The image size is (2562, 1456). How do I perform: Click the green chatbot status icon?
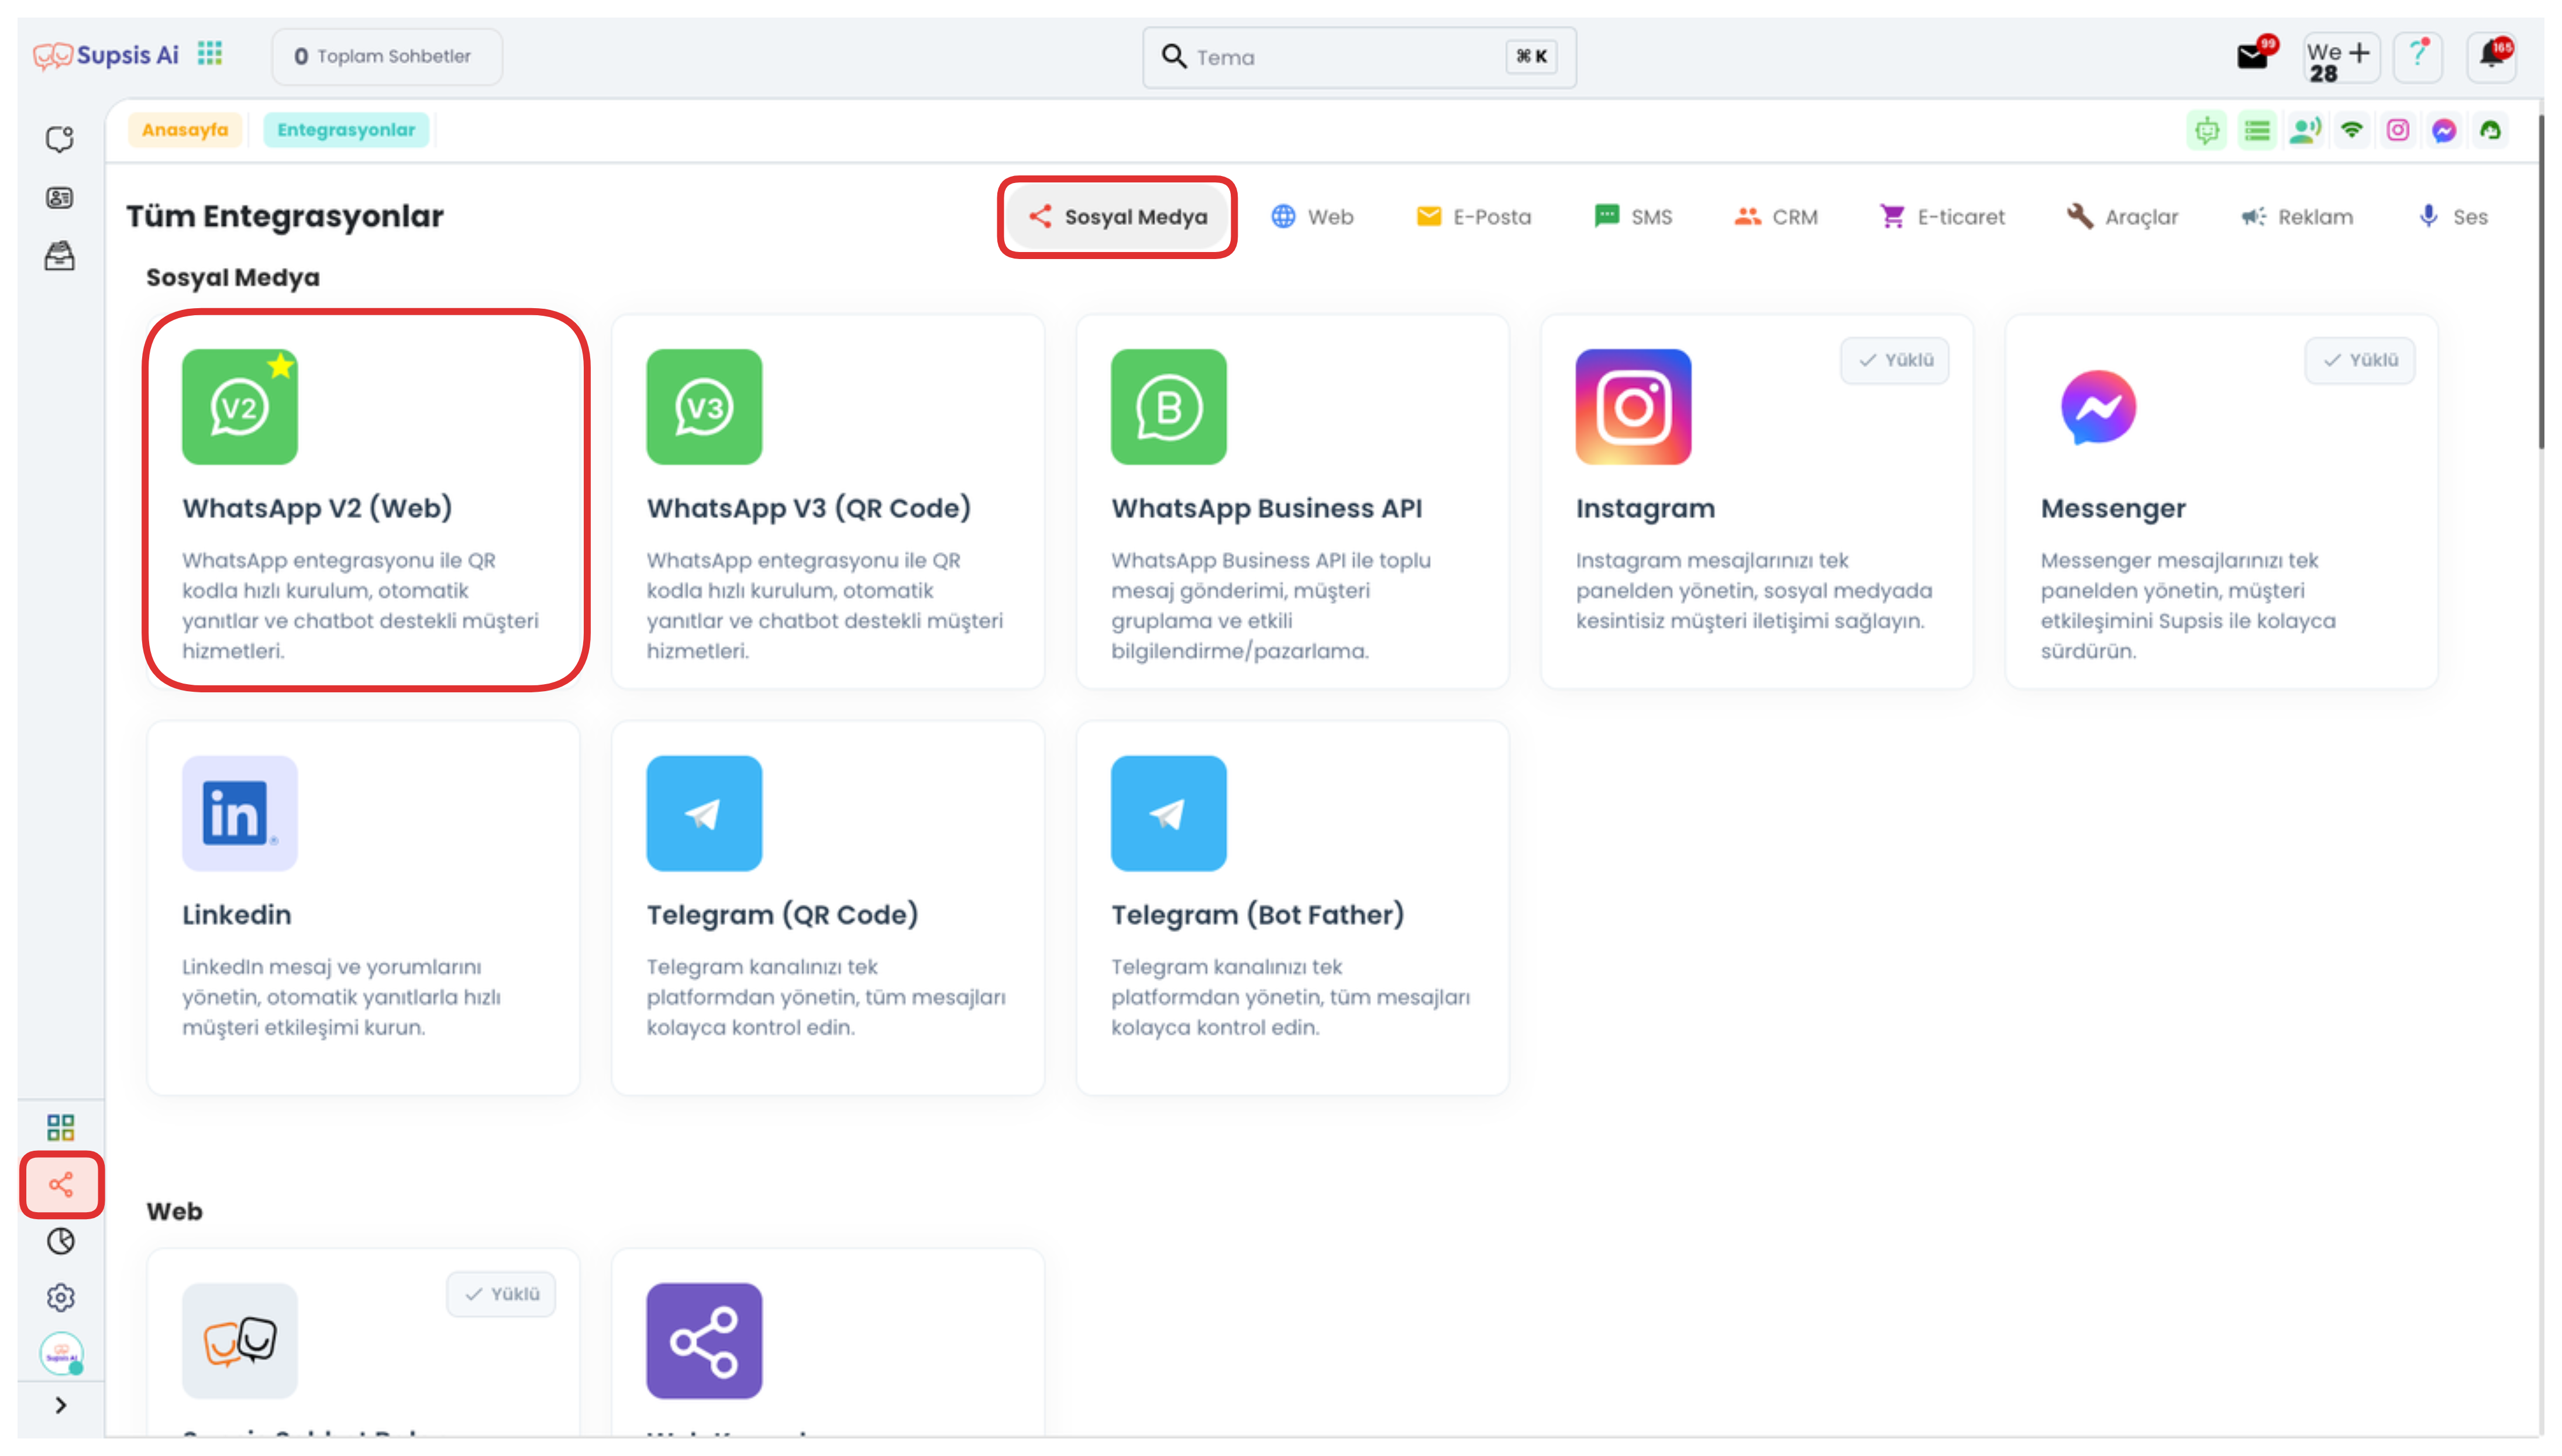tap(2207, 130)
